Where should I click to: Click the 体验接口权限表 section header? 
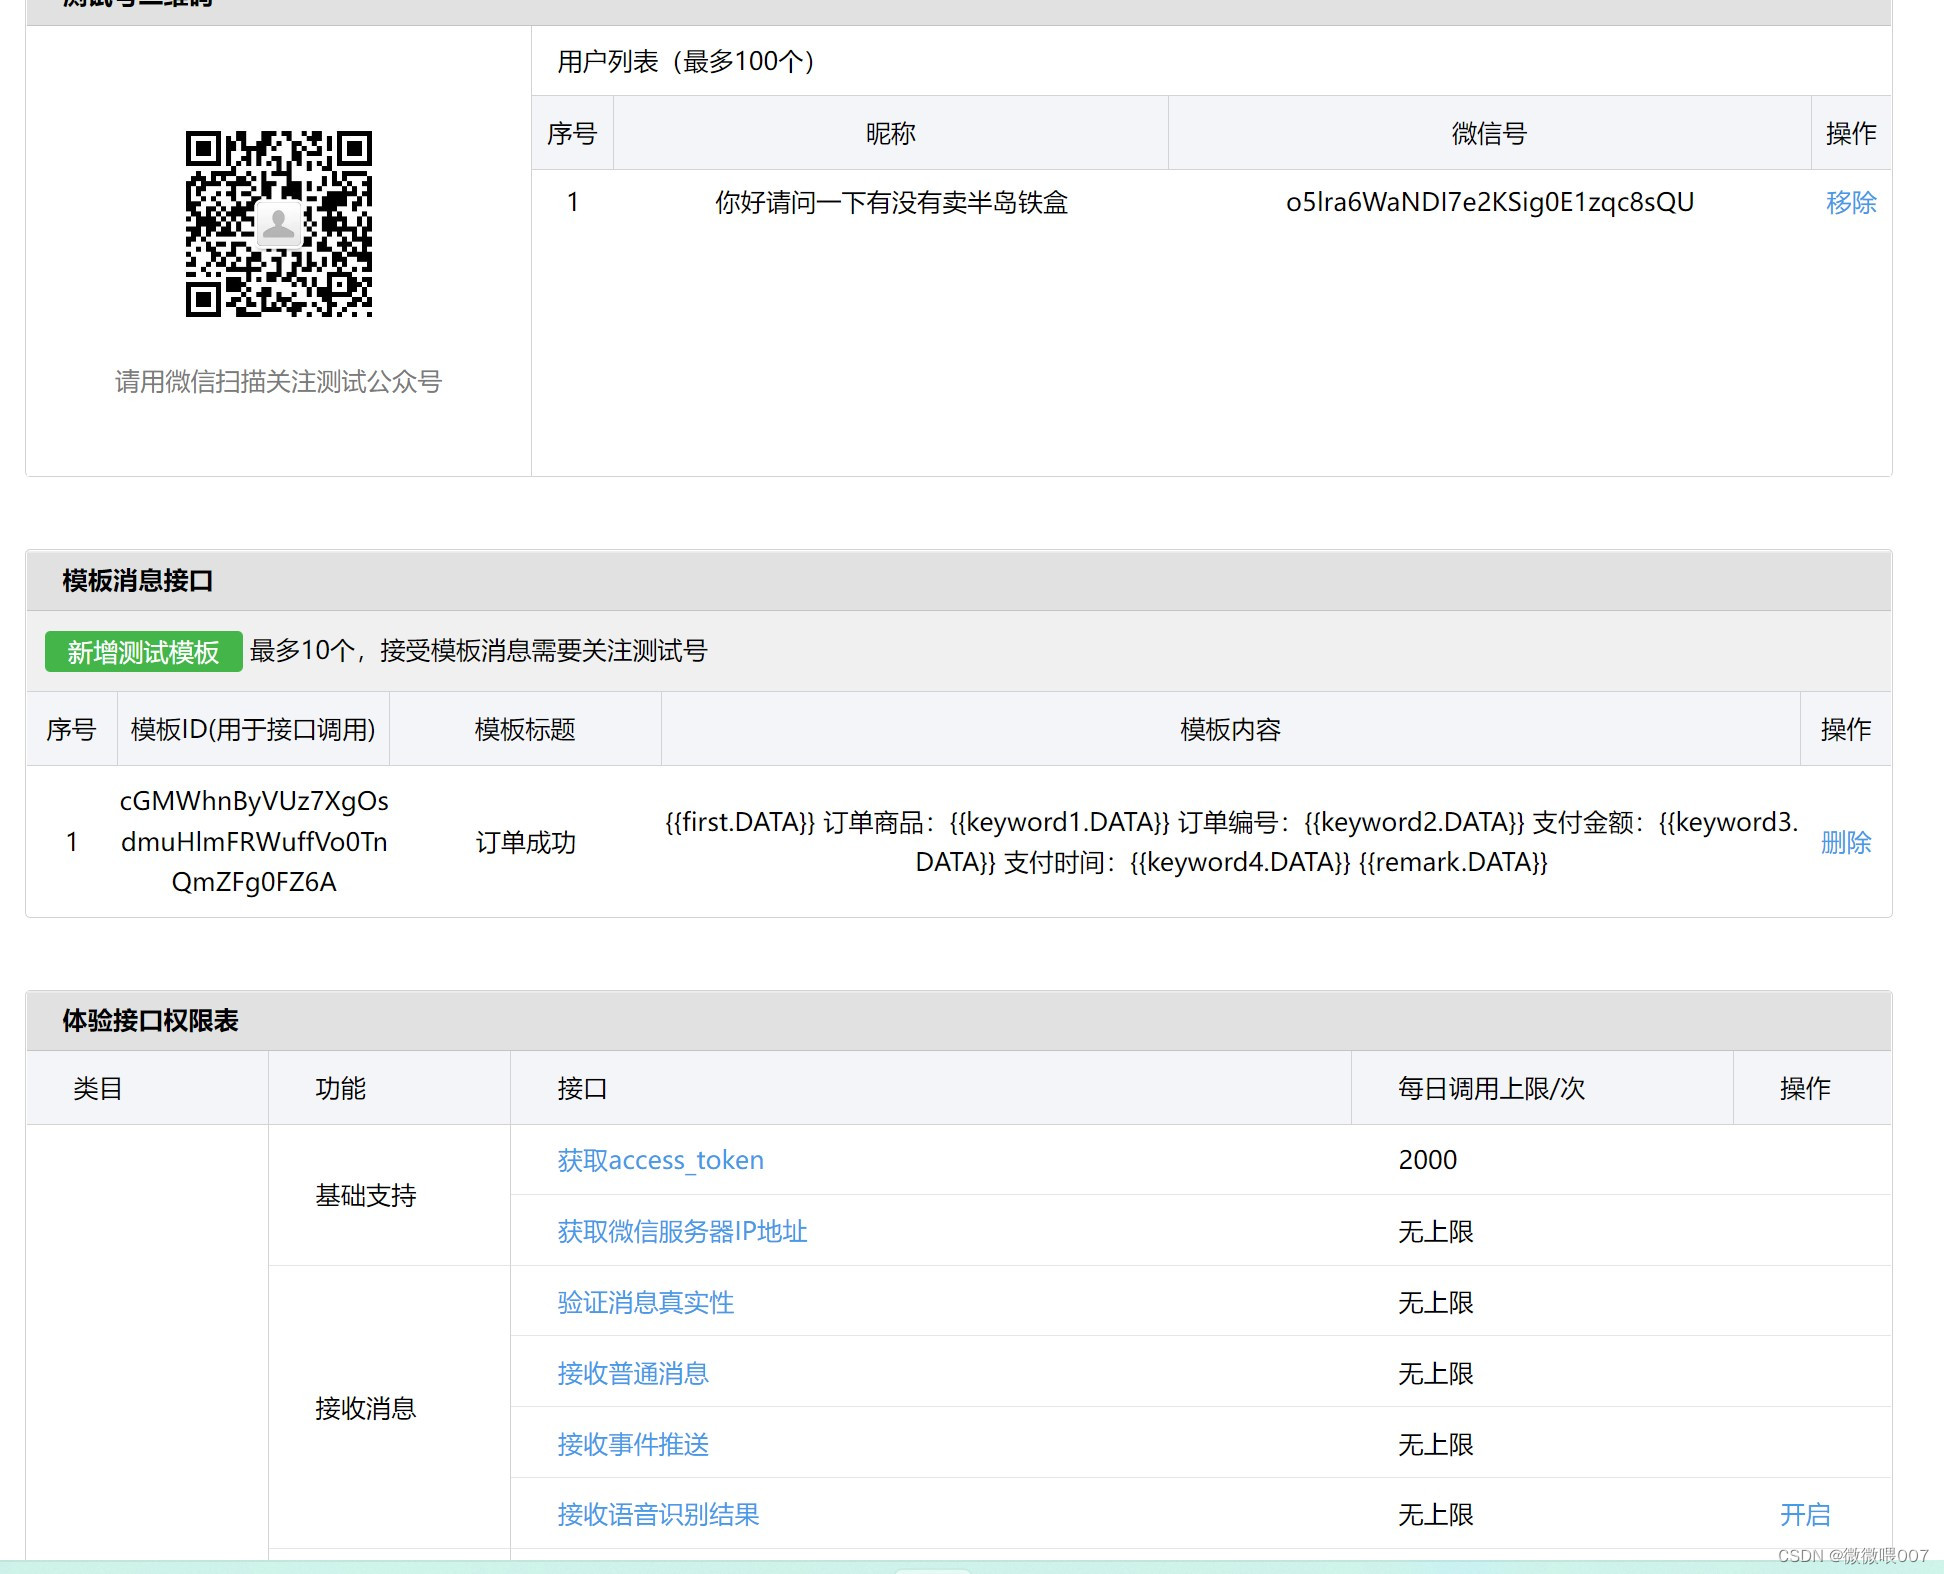click(x=150, y=1021)
